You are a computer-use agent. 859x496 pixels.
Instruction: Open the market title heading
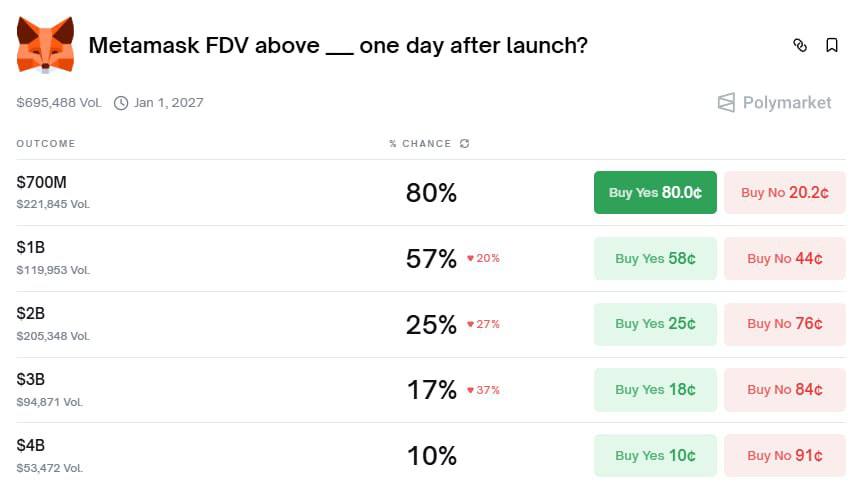(338, 46)
